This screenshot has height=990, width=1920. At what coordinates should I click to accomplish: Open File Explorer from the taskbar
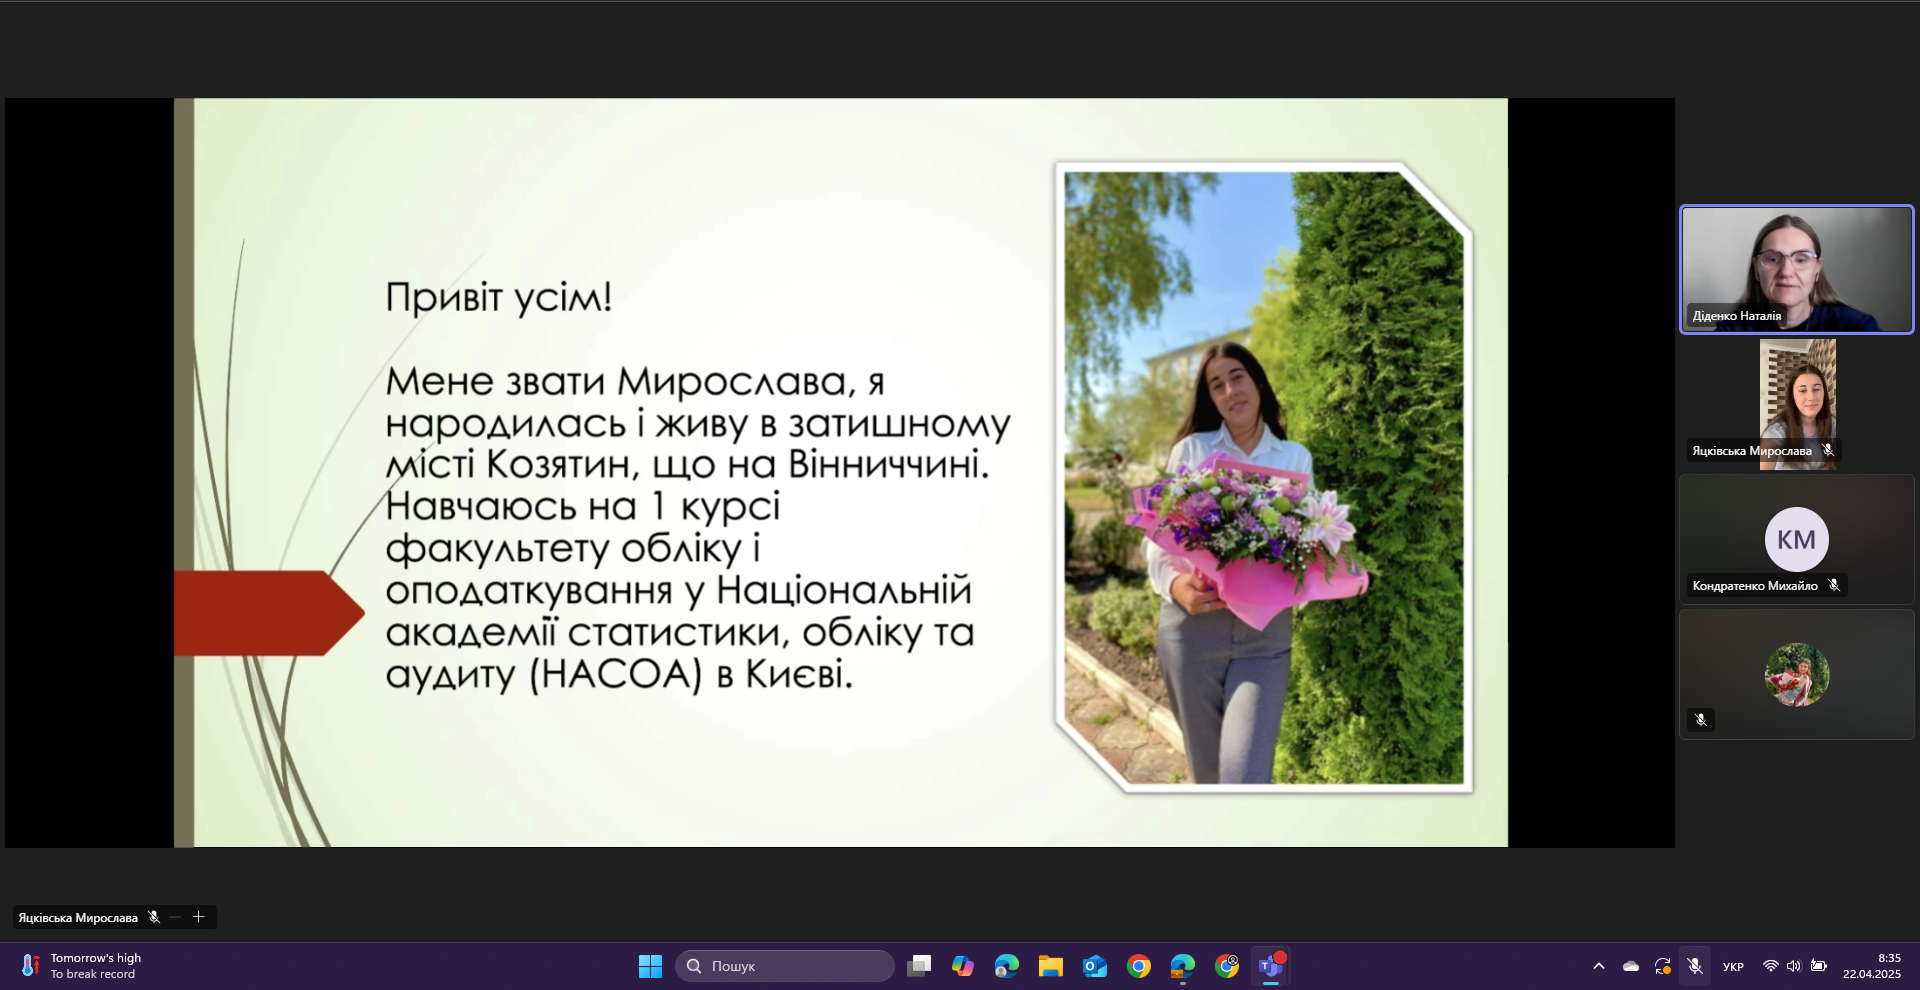1050,966
